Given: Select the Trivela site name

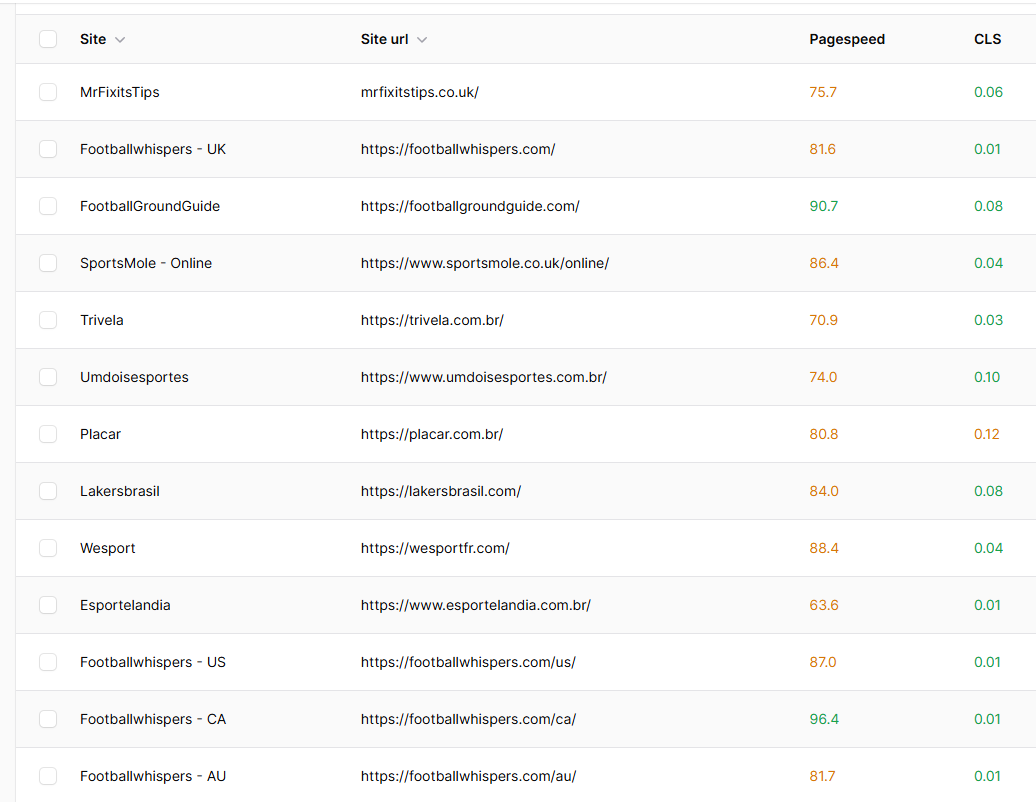Looking at the screenshot, I should (x=102, y=320).
